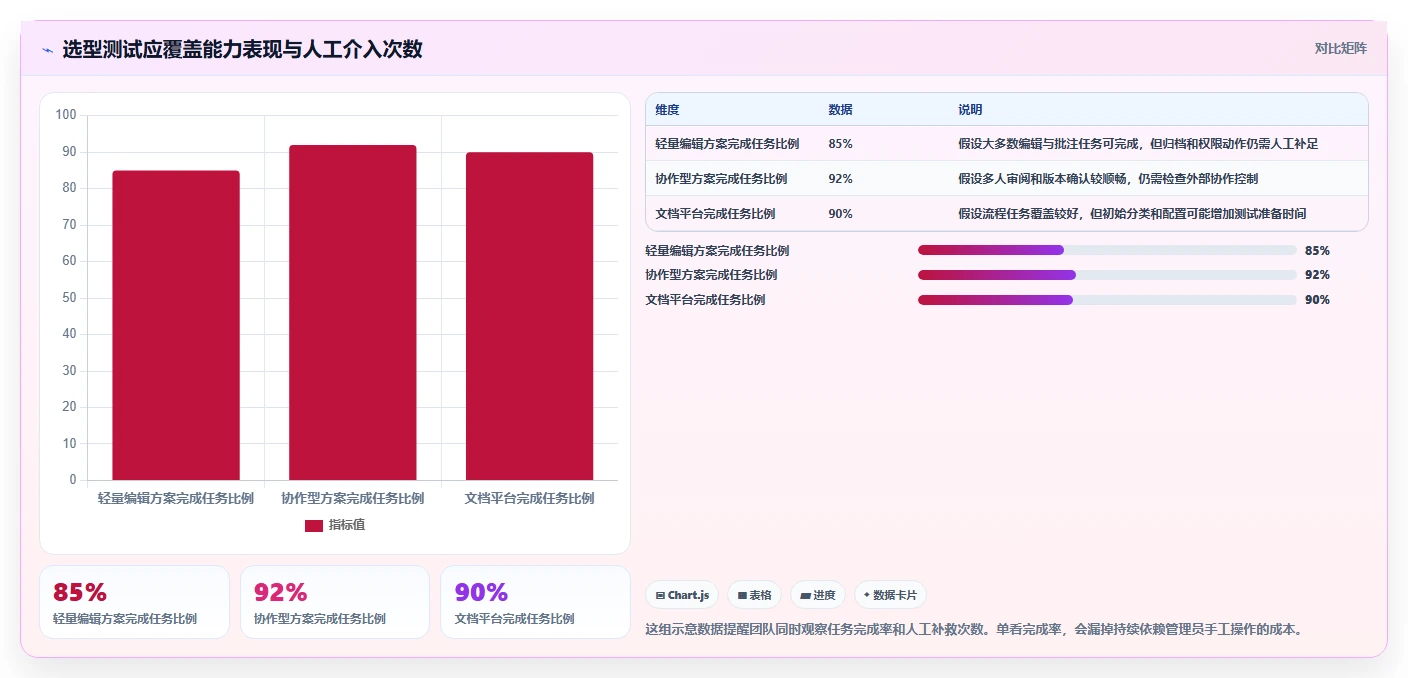Click the 协作型方案 bar in chart

click(353, 312)
